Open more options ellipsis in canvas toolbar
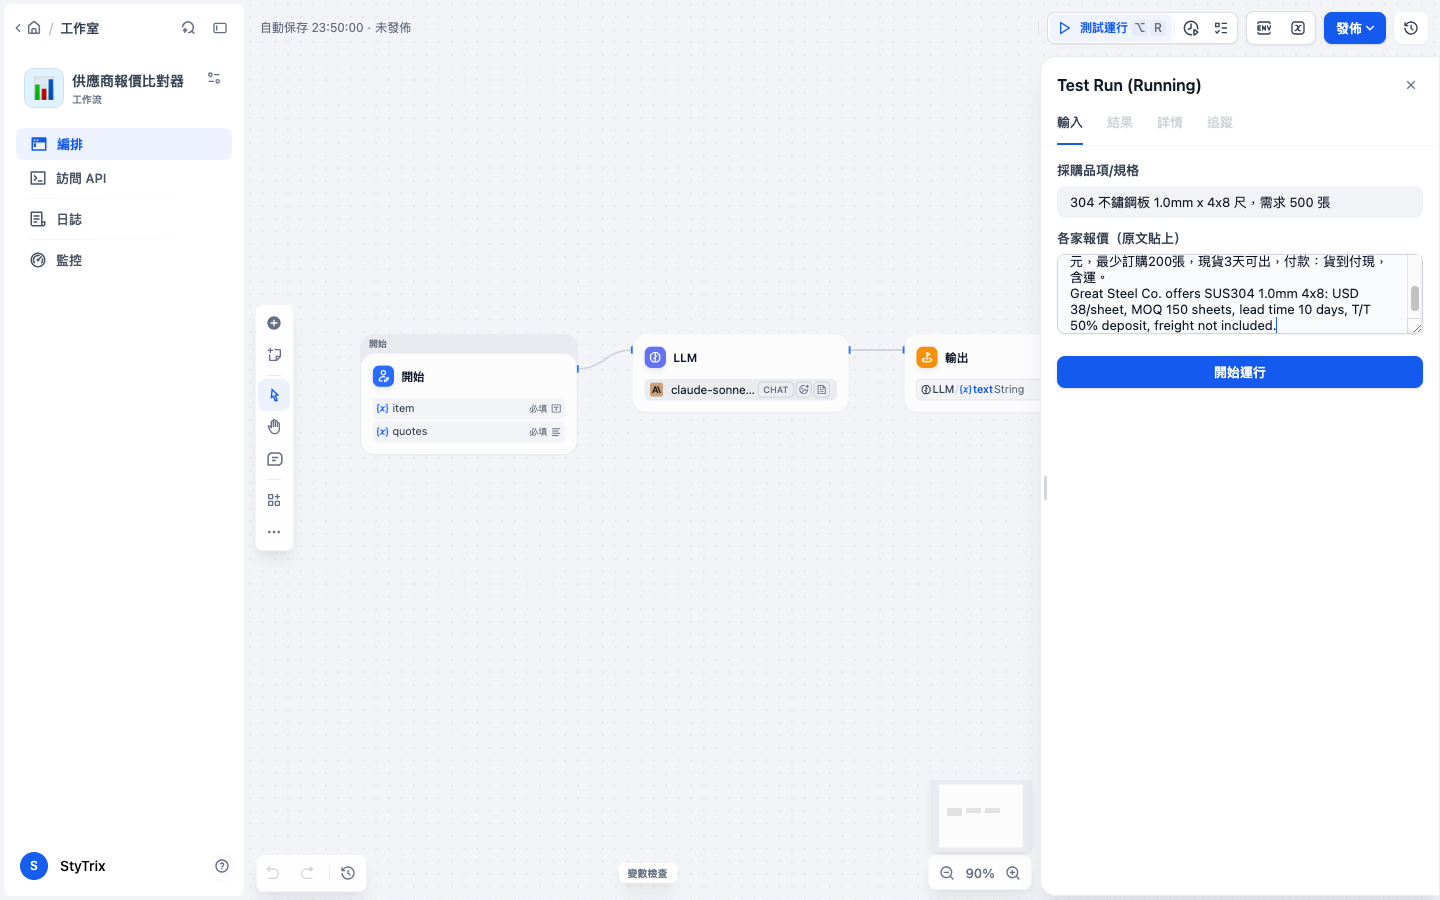This screenshot has width=1440, height=900. click(274, 532)
